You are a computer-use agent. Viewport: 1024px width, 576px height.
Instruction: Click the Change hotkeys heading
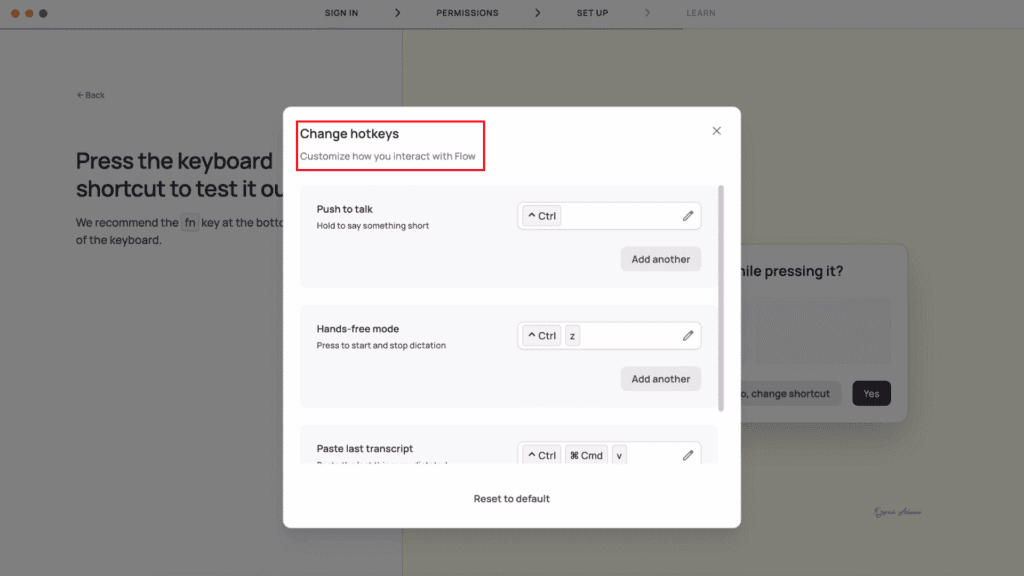349,134
